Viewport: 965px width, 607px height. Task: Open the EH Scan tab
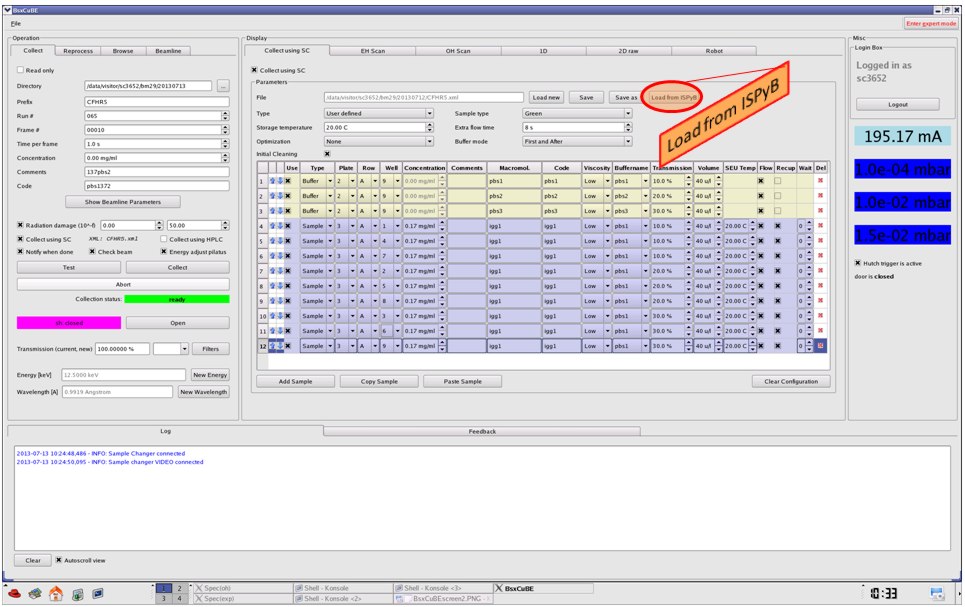coord(372,50)
